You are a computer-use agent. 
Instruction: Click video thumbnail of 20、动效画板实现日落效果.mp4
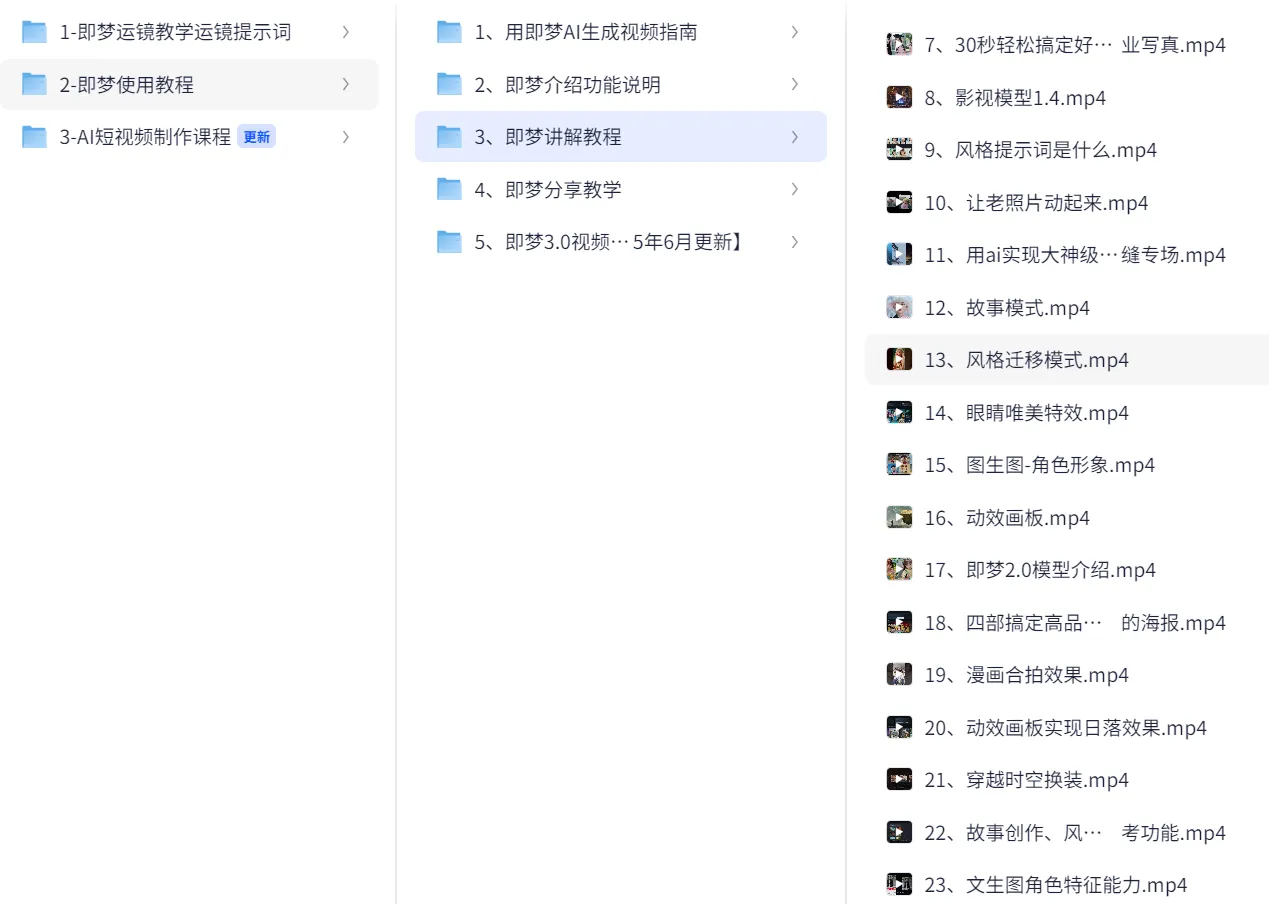899,727
